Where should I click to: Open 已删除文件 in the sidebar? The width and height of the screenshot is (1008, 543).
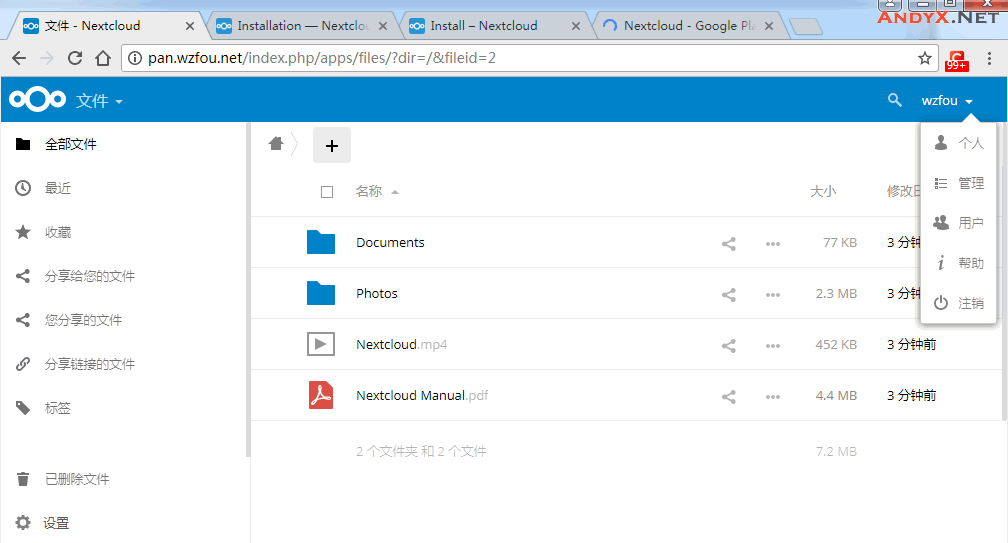[77, 479]
